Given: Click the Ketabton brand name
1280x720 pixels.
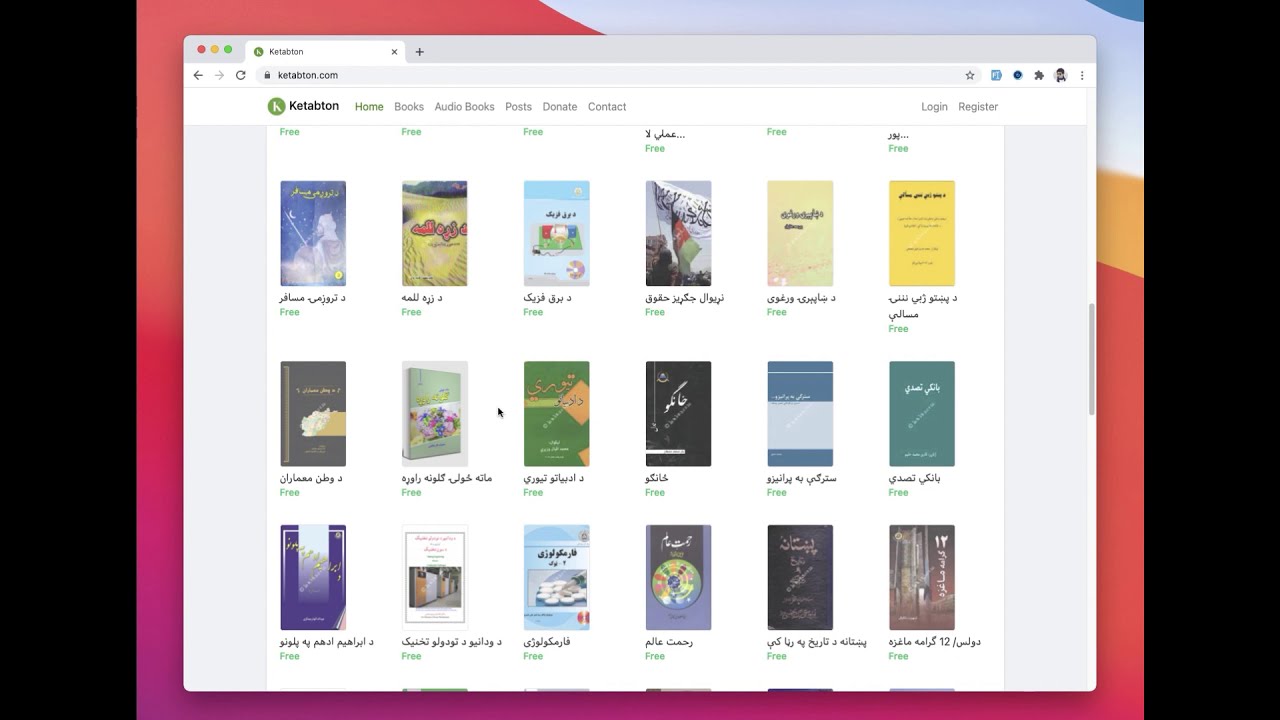Looking at the screenshot, I should pos(314,106).
